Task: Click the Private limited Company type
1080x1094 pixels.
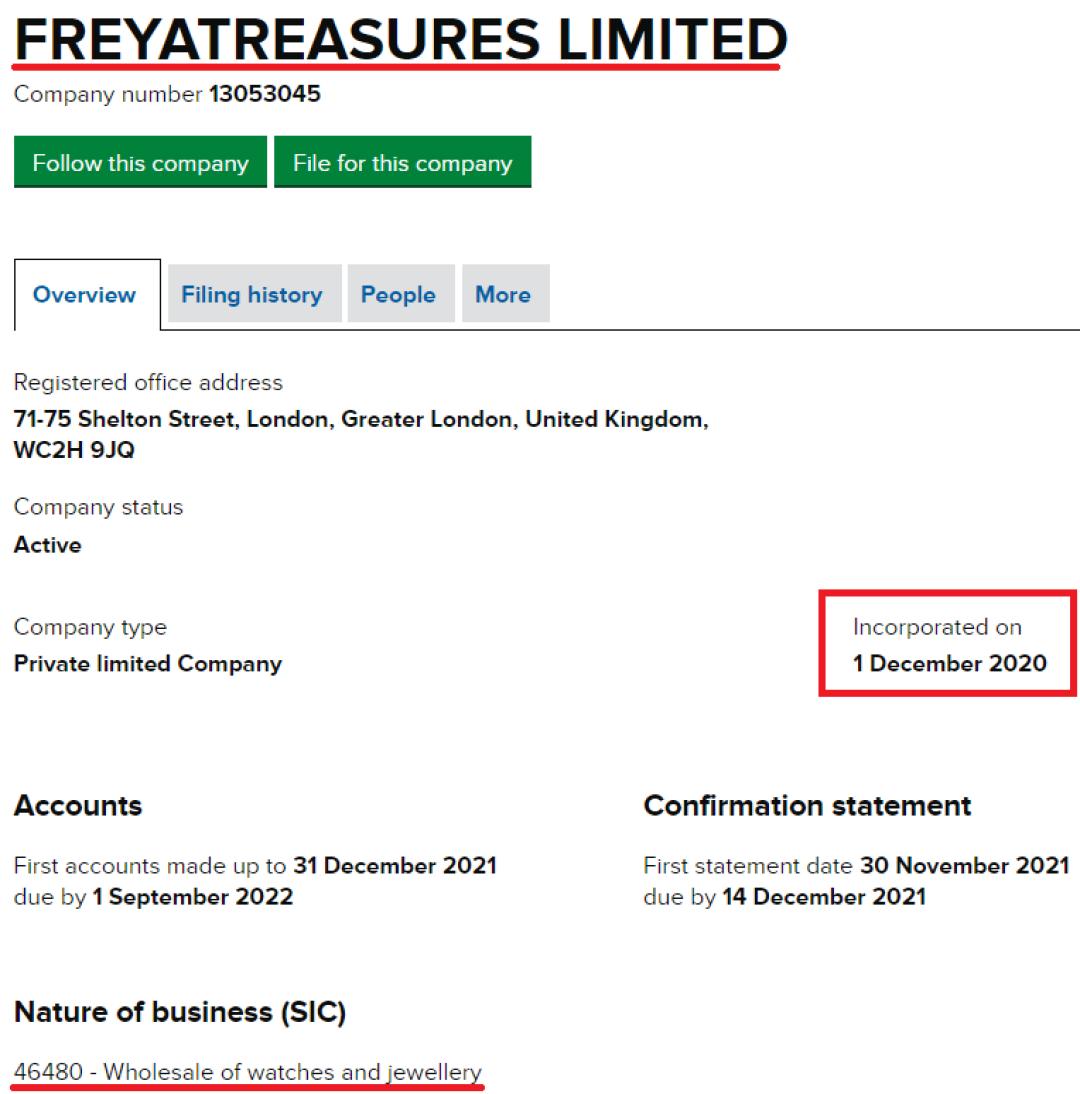Action: (148, 664)
